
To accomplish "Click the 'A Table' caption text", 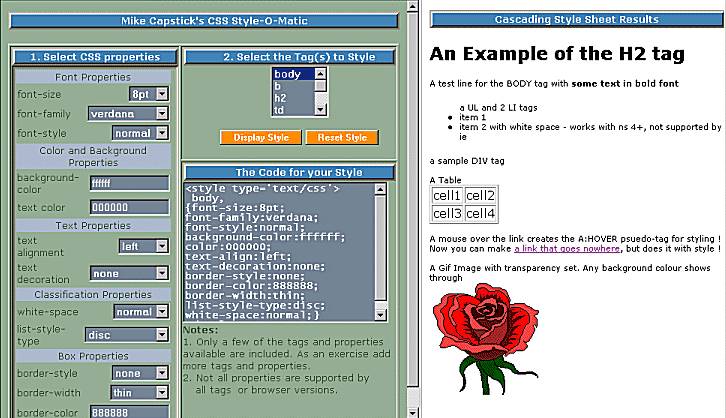I will coord(445,180).
